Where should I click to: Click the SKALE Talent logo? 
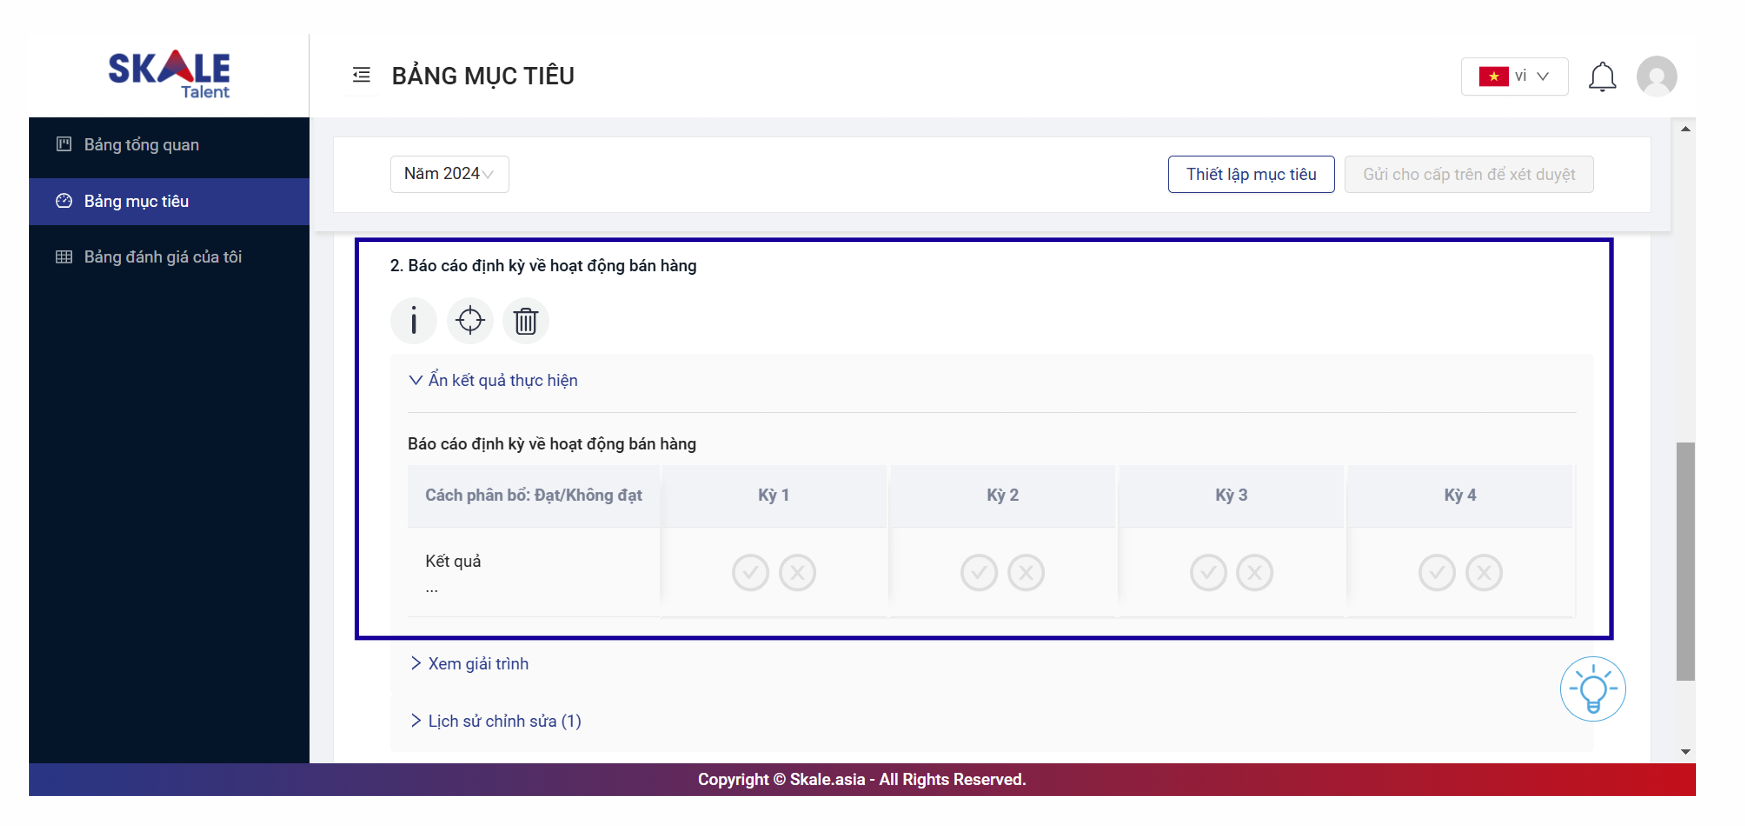[x=169, y=74]
